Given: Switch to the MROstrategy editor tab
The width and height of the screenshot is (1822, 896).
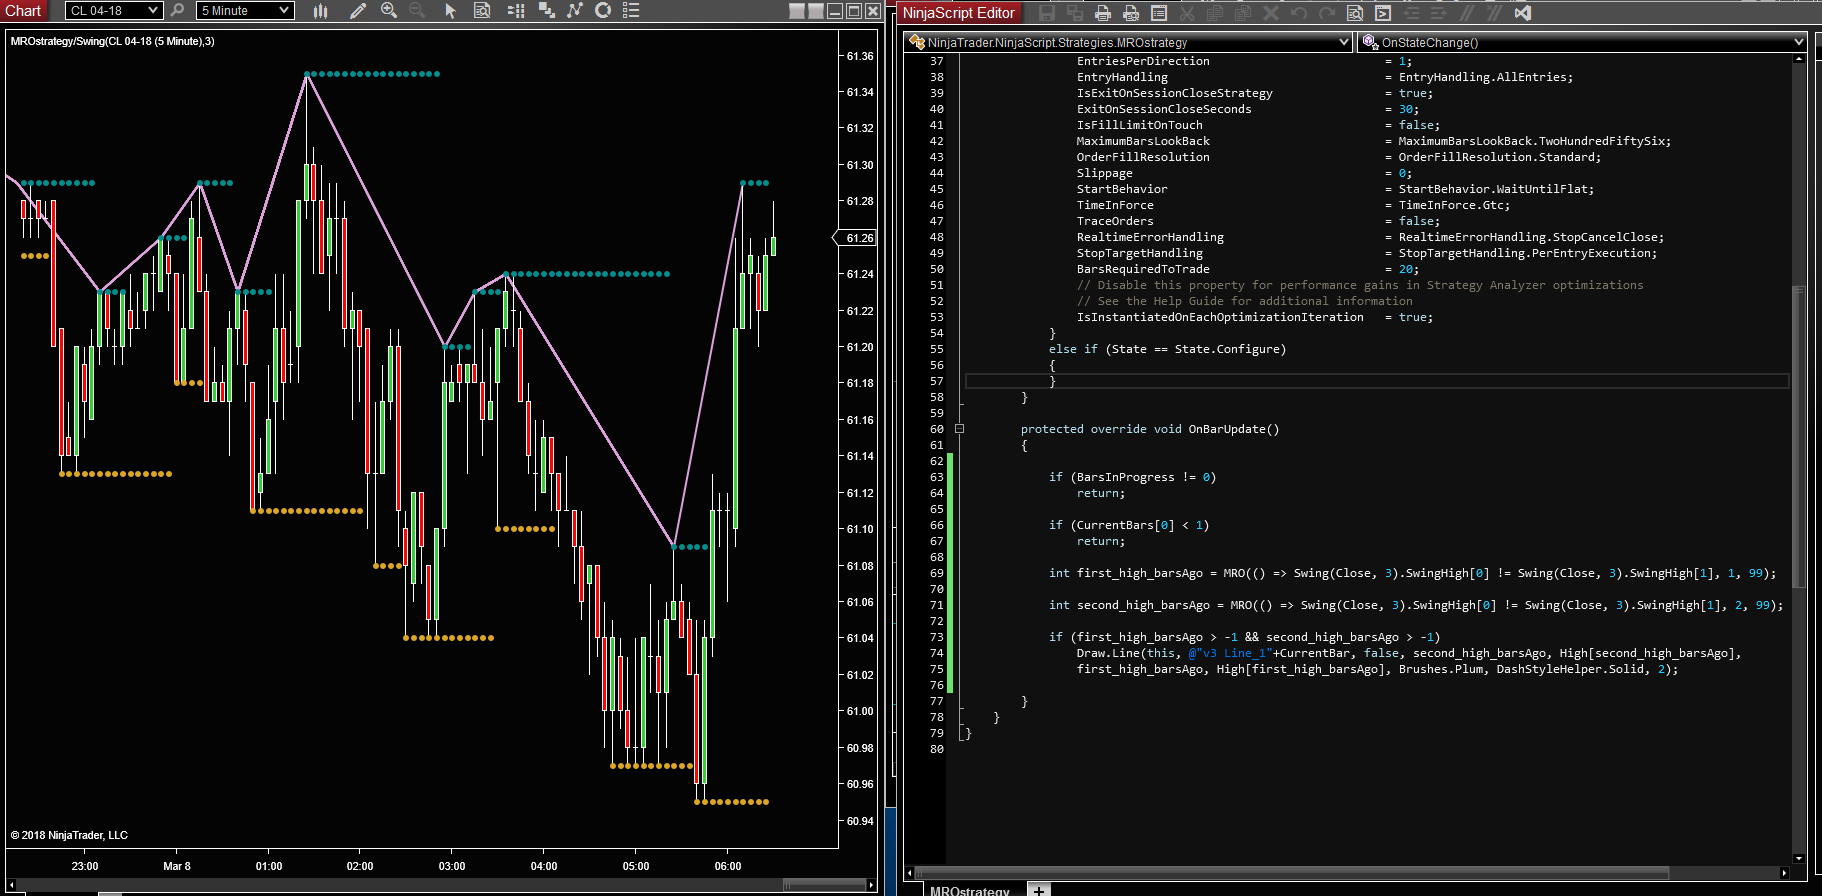Looking at the screenshot, I should tap(969, 890).
